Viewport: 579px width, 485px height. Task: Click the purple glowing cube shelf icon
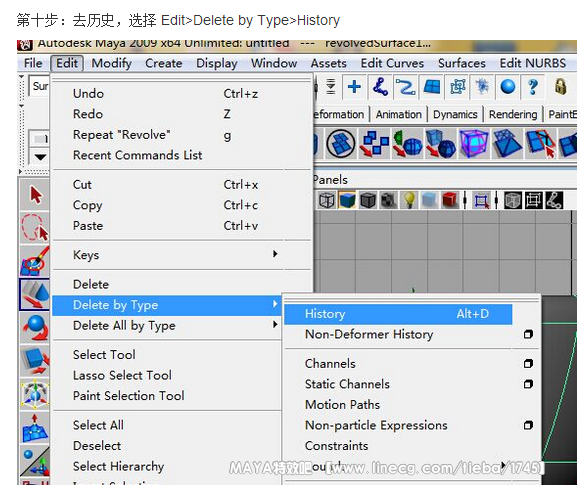474,143
